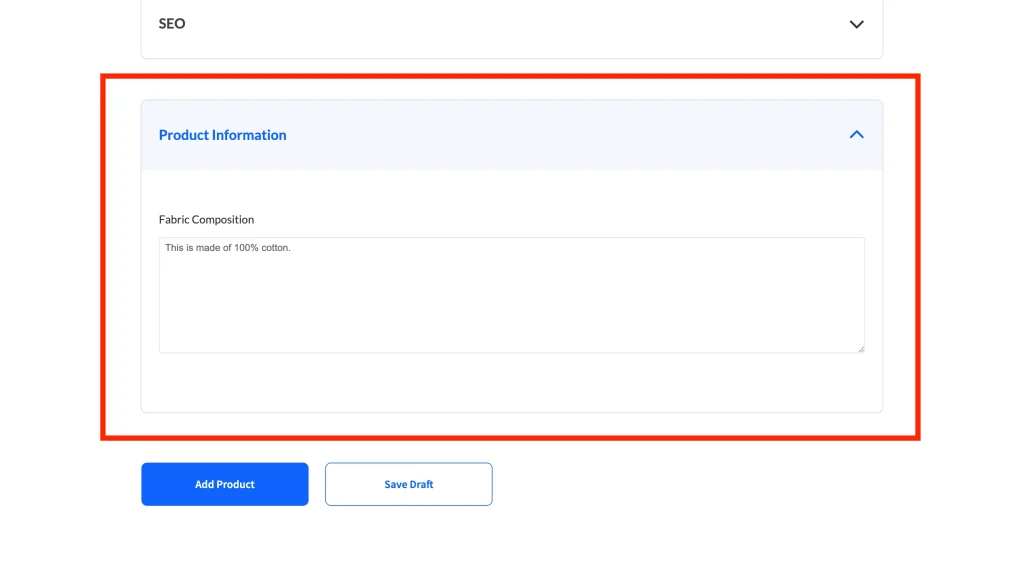Screen dimensions: 1024x581
Task: Open the SEO section heading
Action: click(172, 24)
